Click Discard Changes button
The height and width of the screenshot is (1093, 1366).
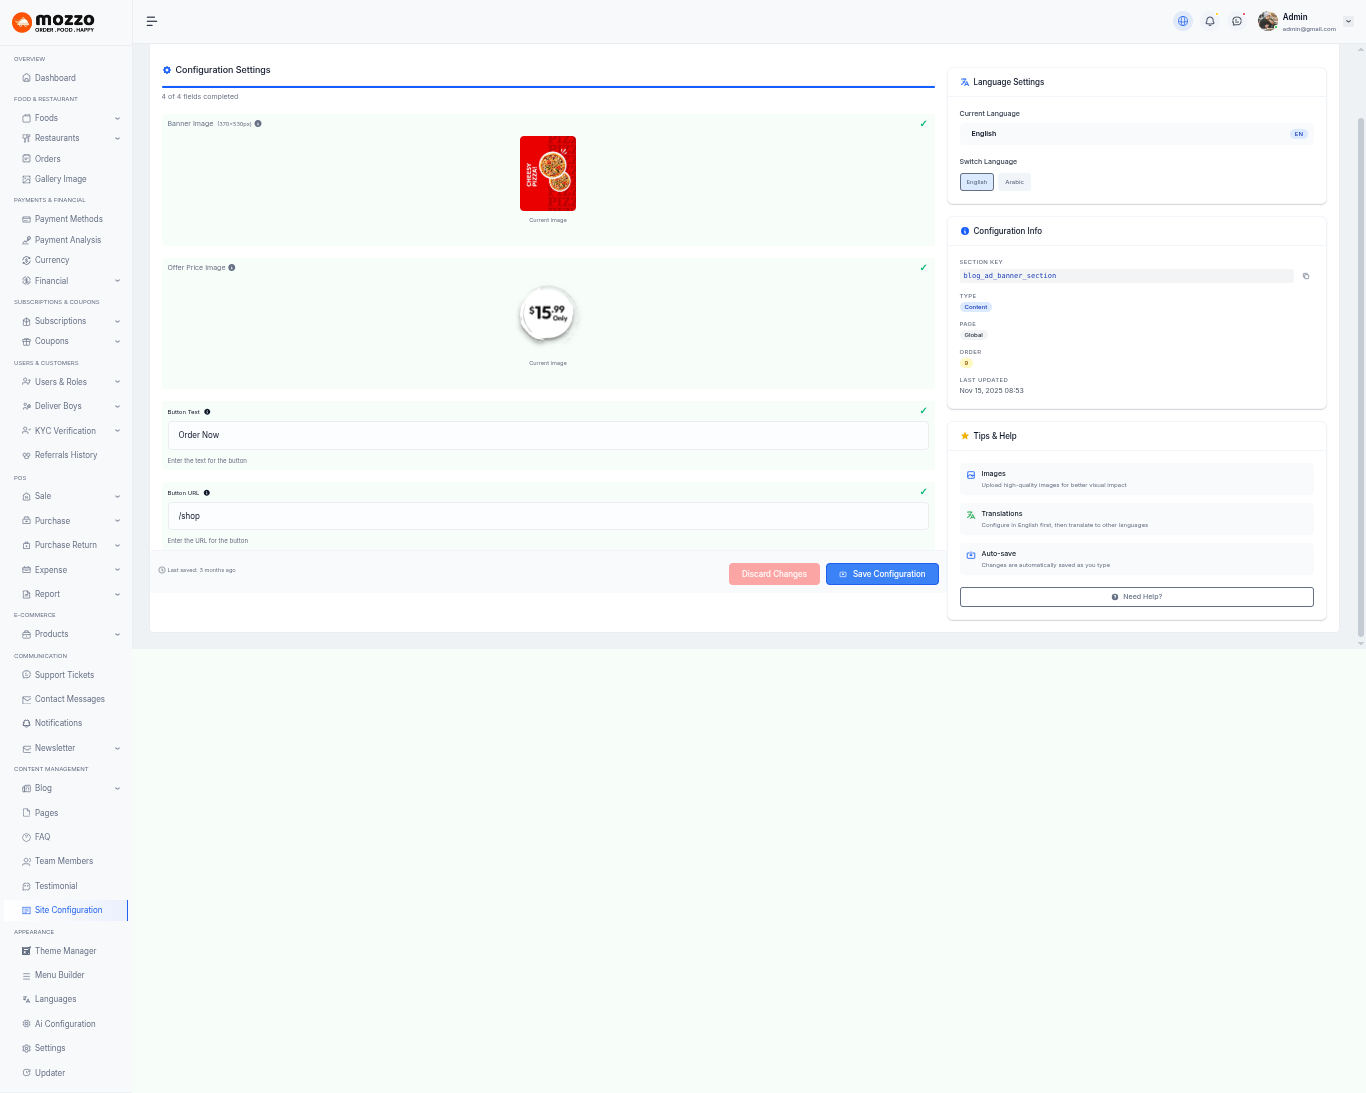pos(774,574)
